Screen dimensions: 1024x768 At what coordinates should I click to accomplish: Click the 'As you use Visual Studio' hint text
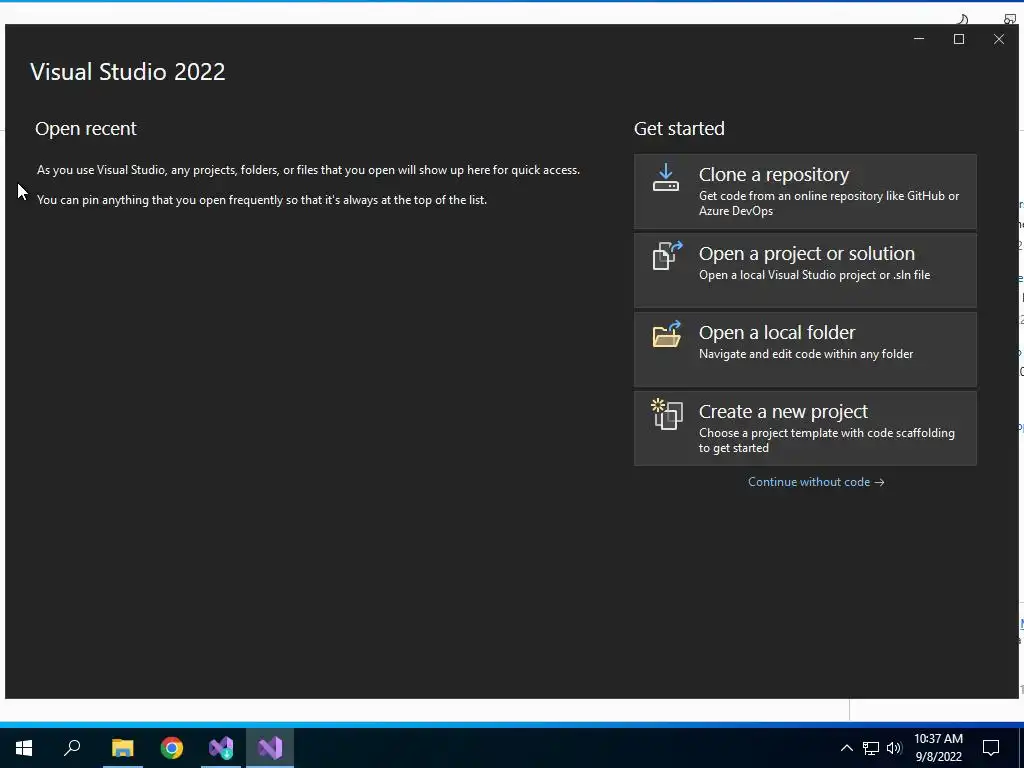[308, 170]
